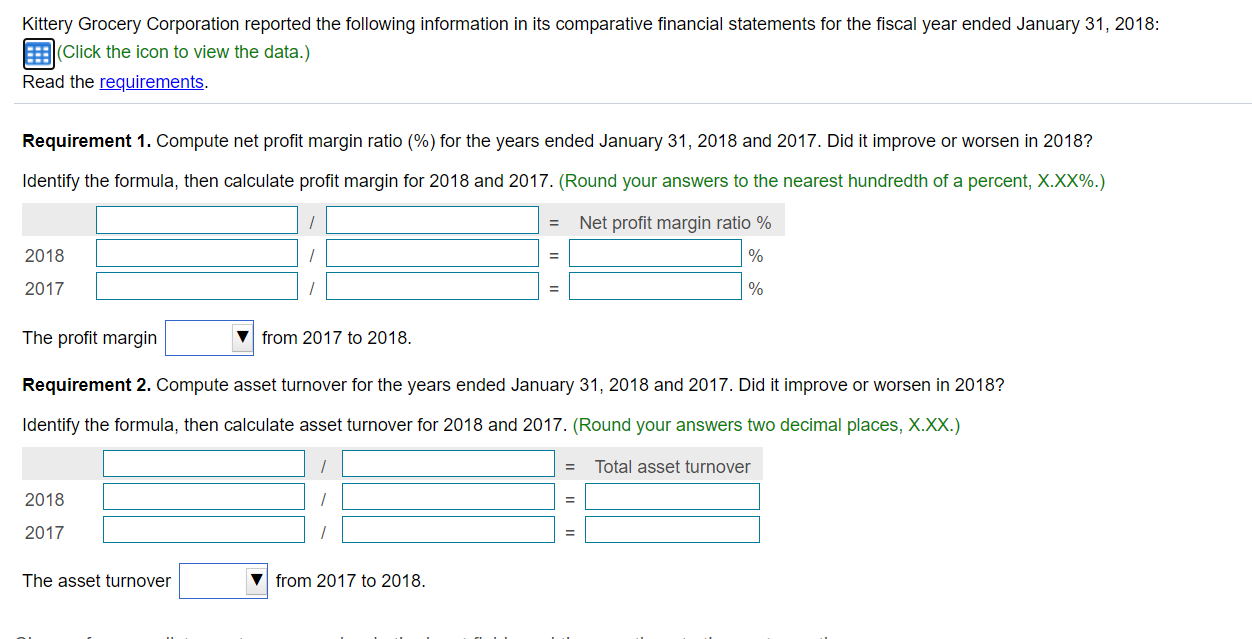Open the spreadsheet icon next to financial statements
This screenshot has width=1252, height=639.
37,52
